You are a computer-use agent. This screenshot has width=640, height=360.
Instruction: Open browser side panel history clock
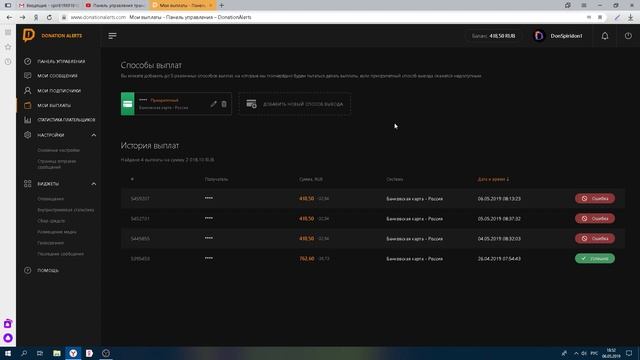8,62
